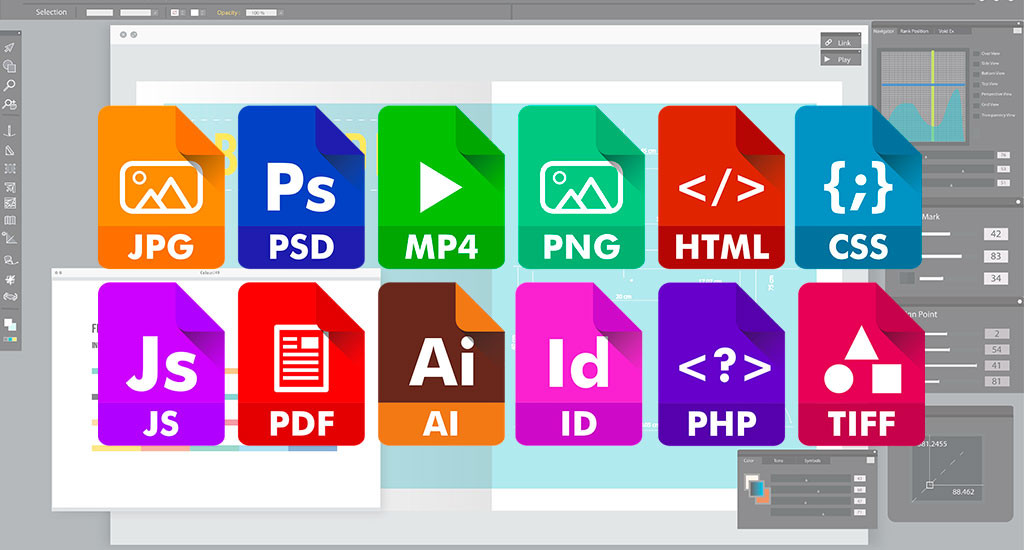Click the teal PNG image file icon

coord(581,187)
